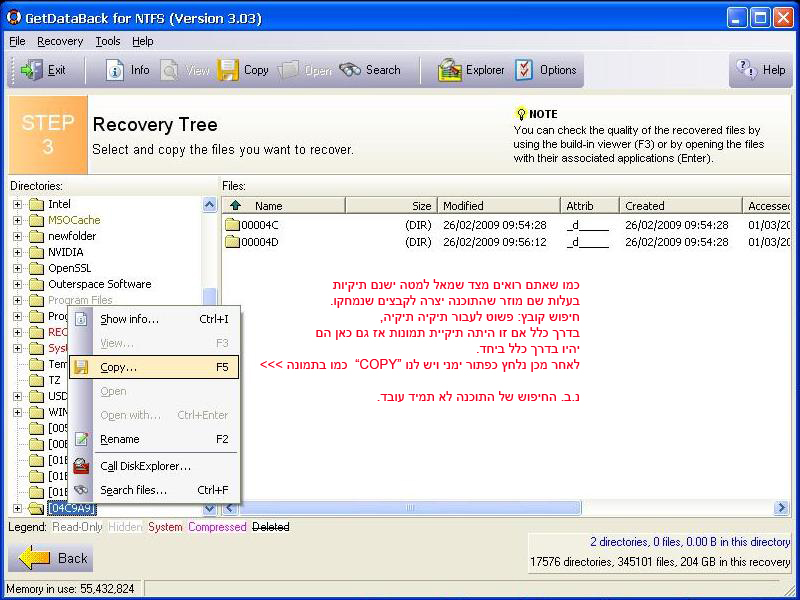Click the files horizontal scrollbar thumb
The width and height of the screenshot is (800, 600).
pos(410,508)
